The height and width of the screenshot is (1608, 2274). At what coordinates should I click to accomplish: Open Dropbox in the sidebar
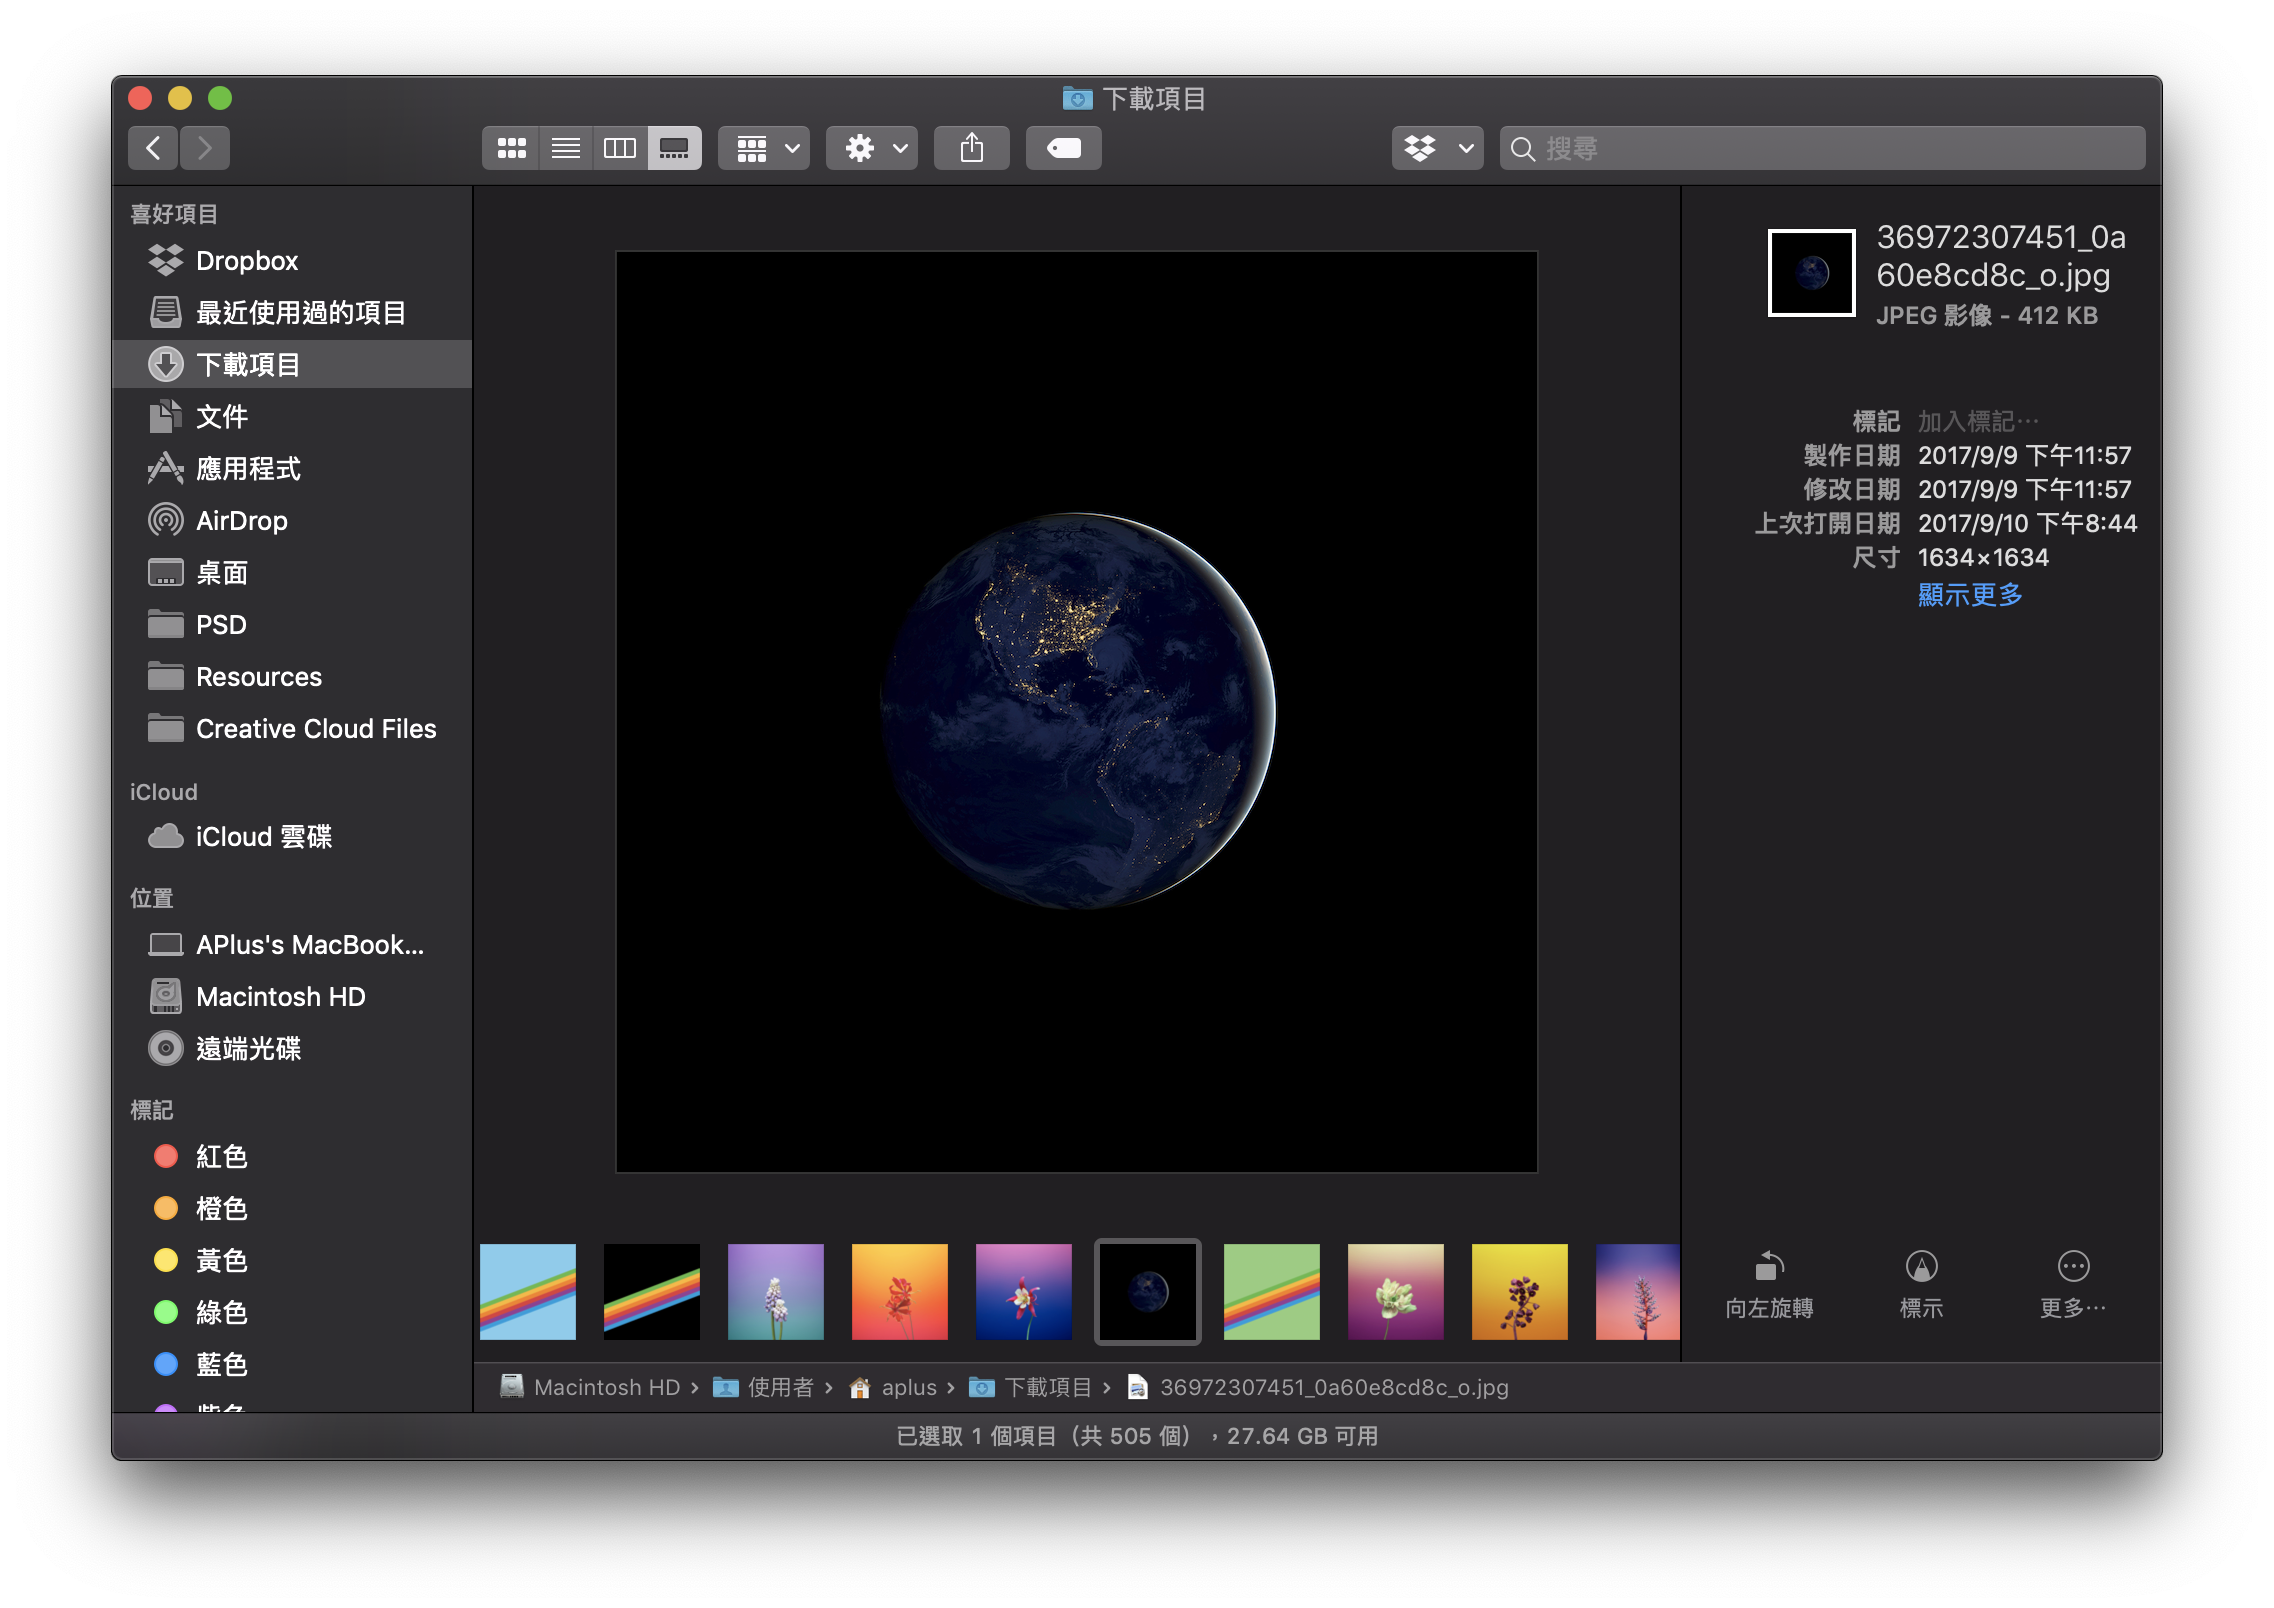292,261
